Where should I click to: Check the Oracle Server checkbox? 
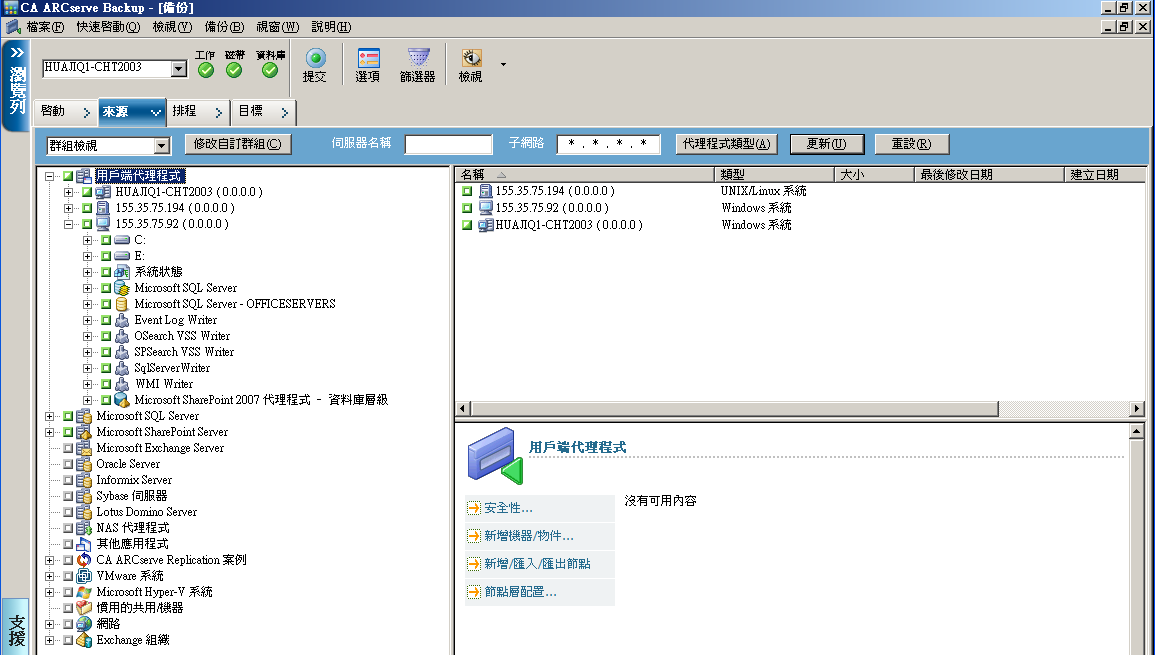68,464
